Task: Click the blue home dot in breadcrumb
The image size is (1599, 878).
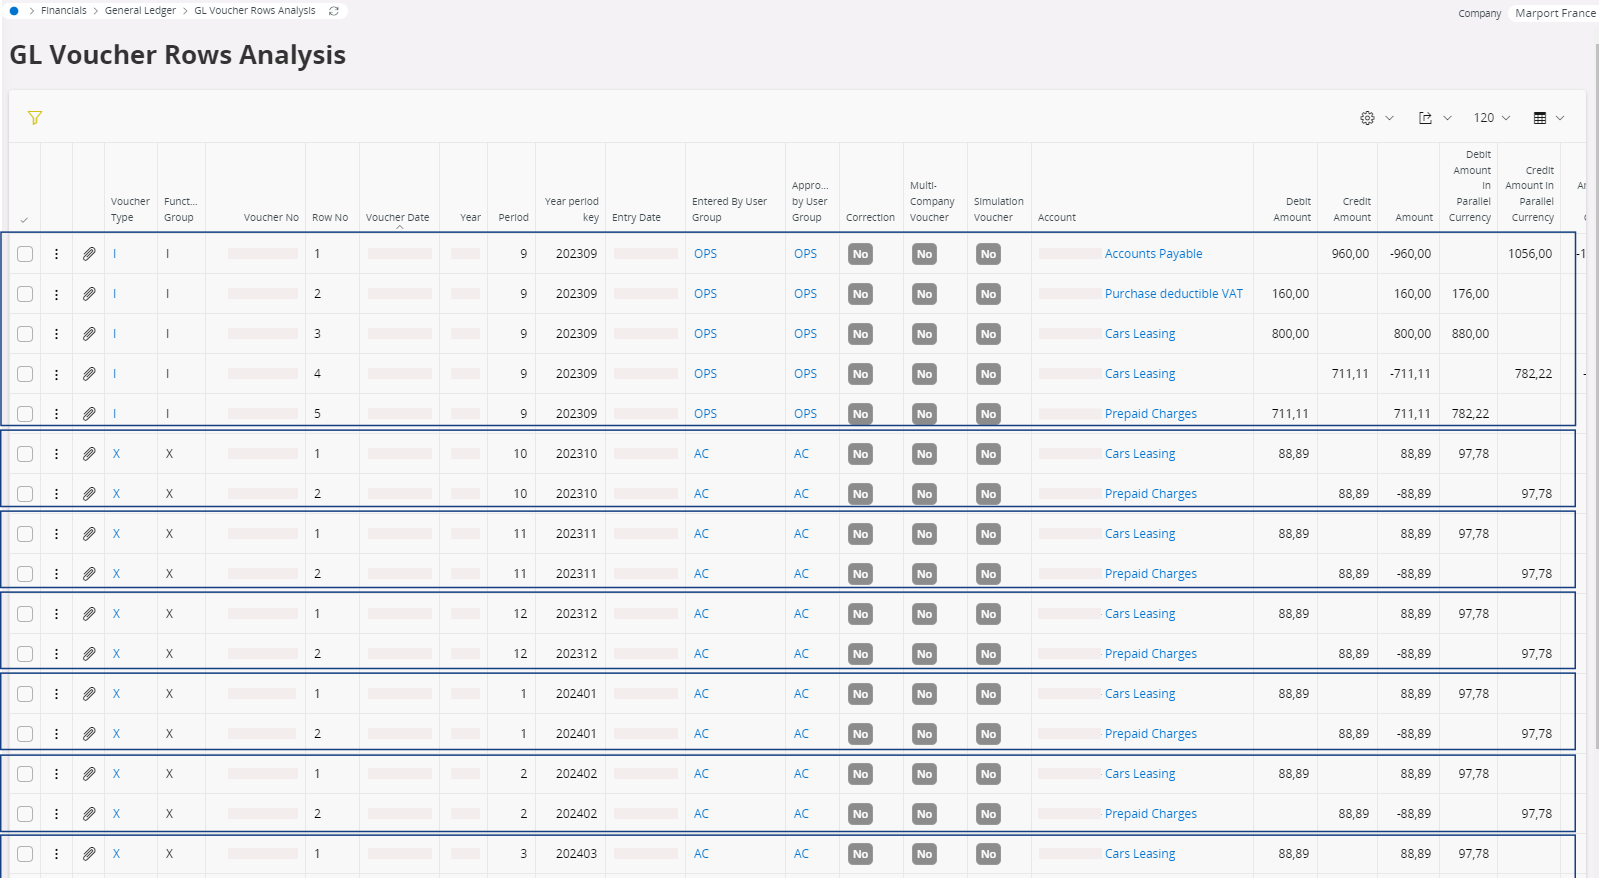Action: click(x=14, y=11)
